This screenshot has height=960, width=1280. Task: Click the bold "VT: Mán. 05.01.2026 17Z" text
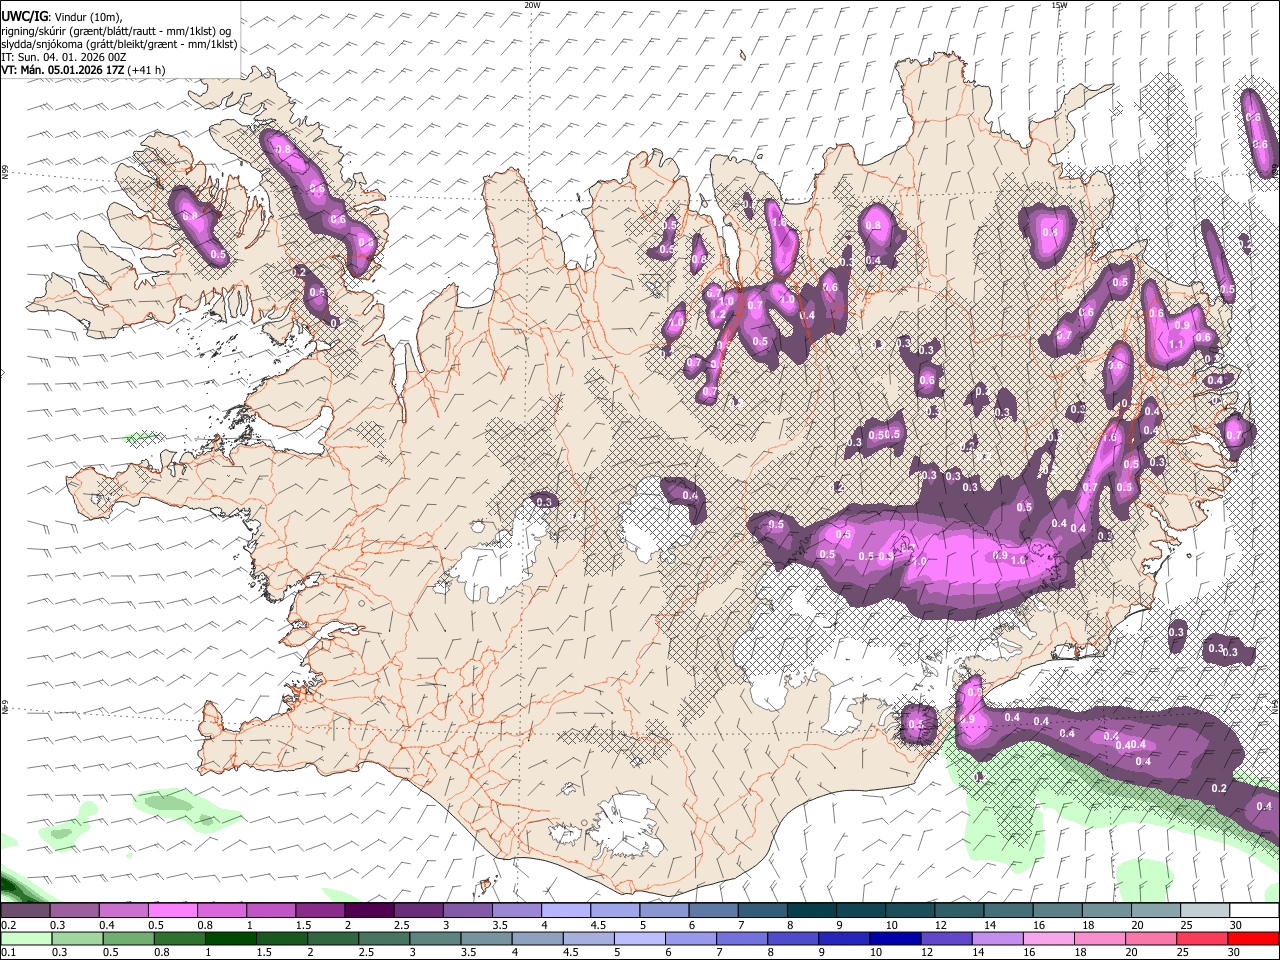coord(62,70)
